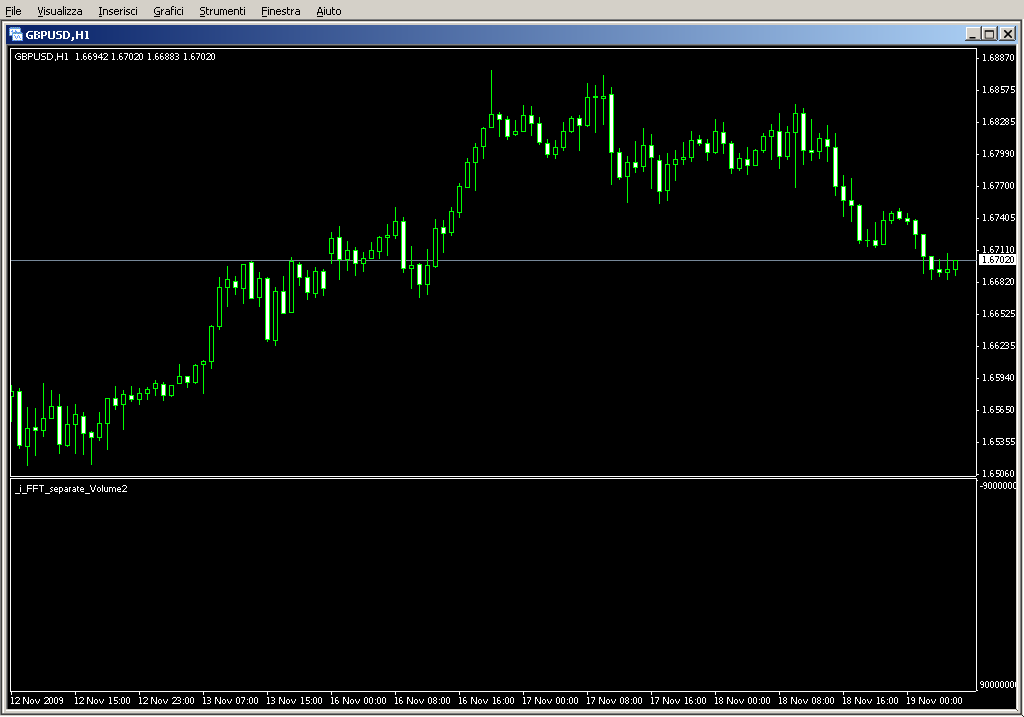The width and height of the screenshot is (1024, 717).
Task: Click the 16 Nov 08:00 time label
Action: (x=422, y=701)
